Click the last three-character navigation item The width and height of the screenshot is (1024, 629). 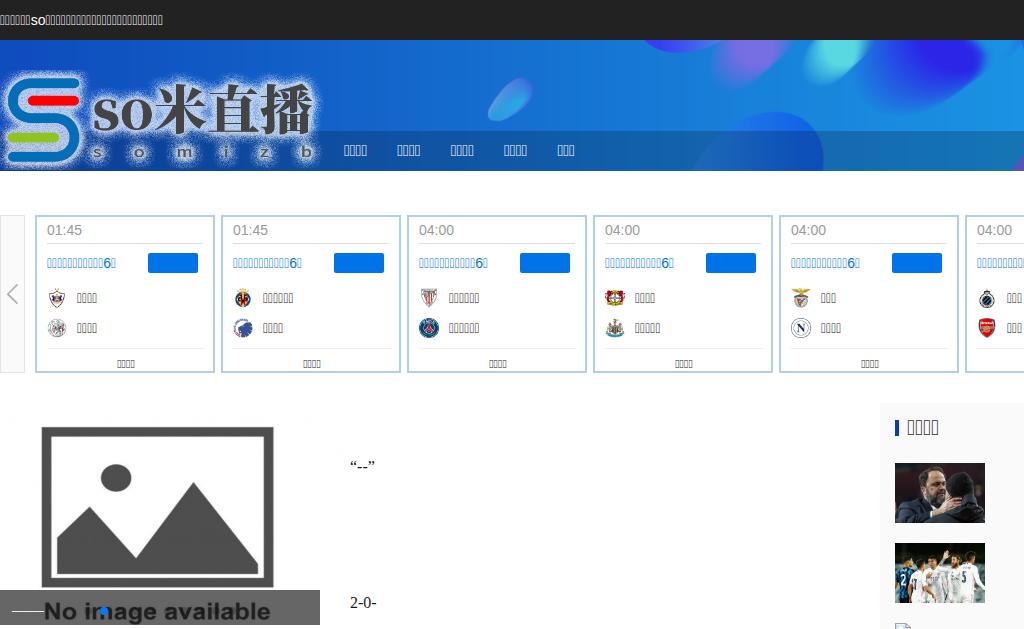(566, 151)
